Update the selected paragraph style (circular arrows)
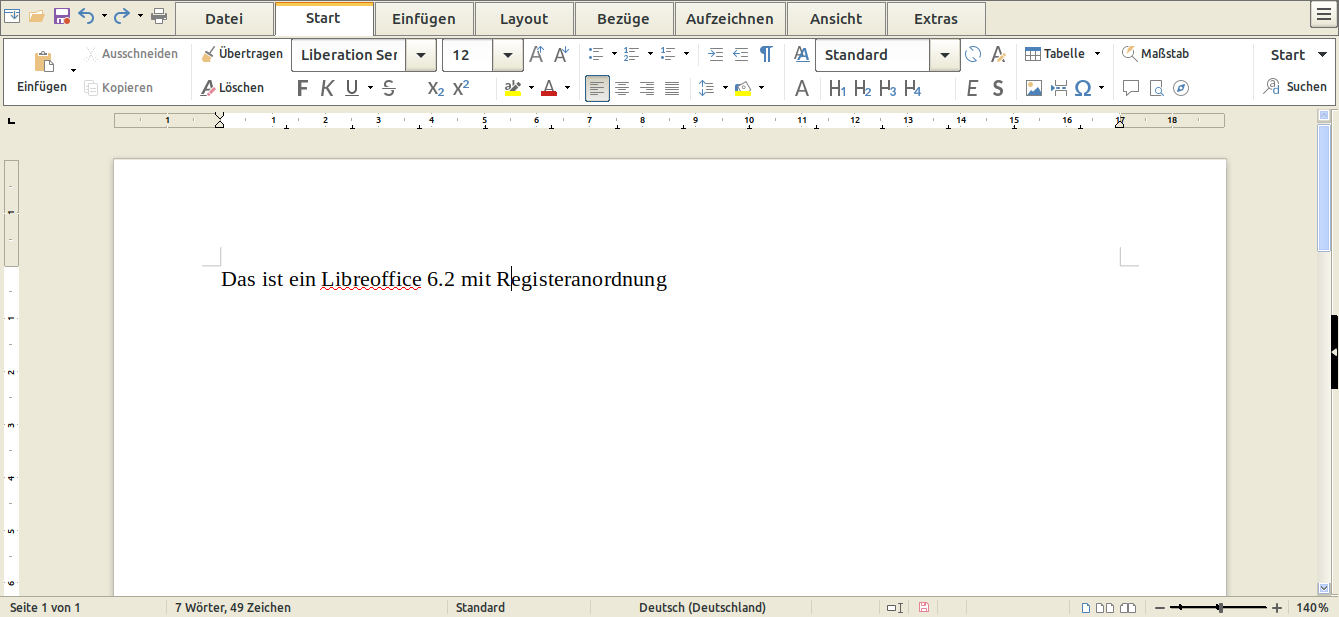The height and width of the screenshot is (617, 1339). pos(973,55)
